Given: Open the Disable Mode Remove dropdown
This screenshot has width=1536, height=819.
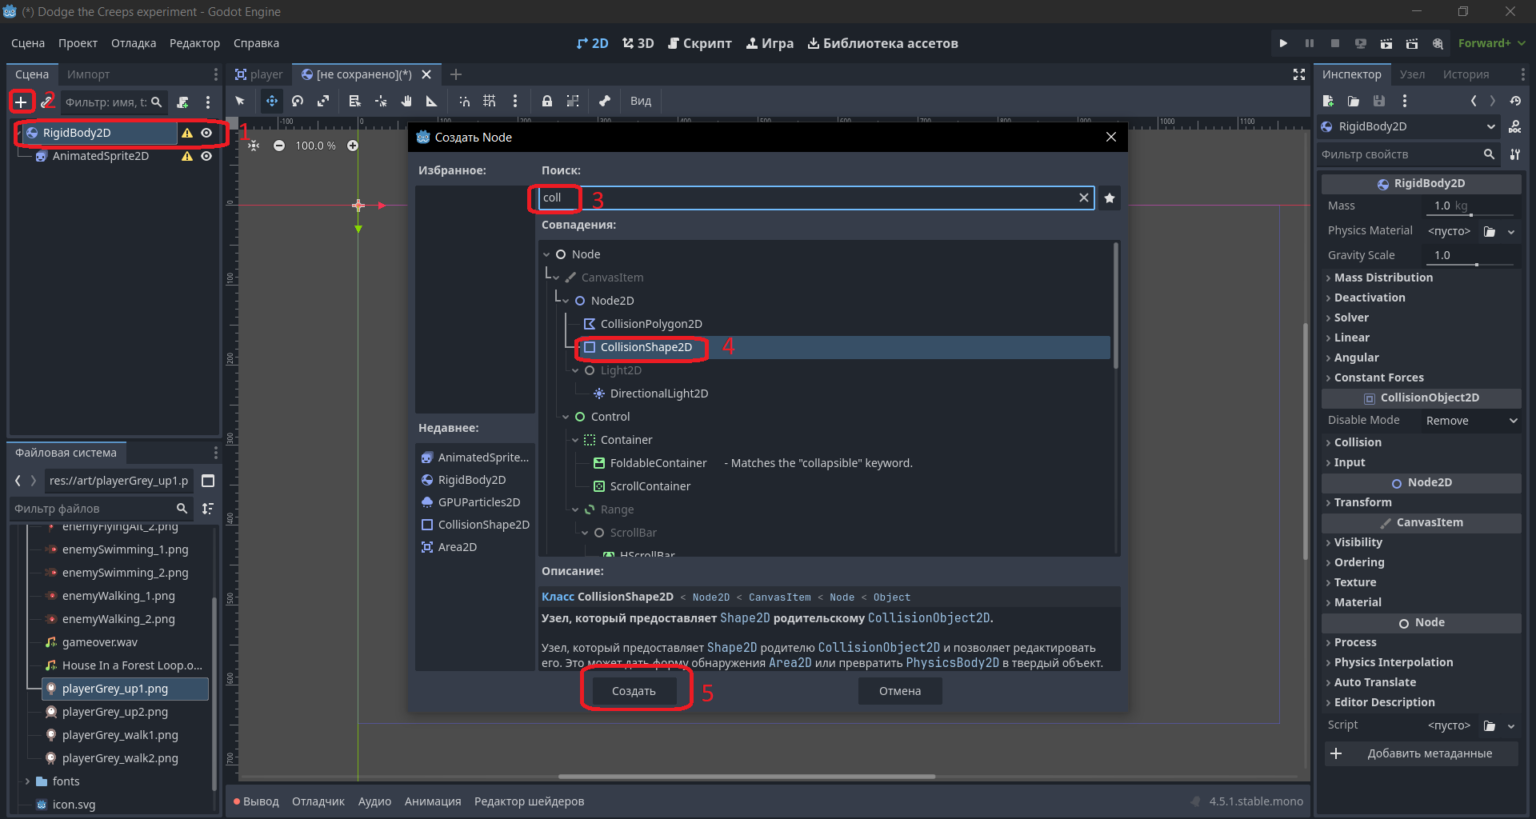Looking at the screenshot, I should (1471, 421).
